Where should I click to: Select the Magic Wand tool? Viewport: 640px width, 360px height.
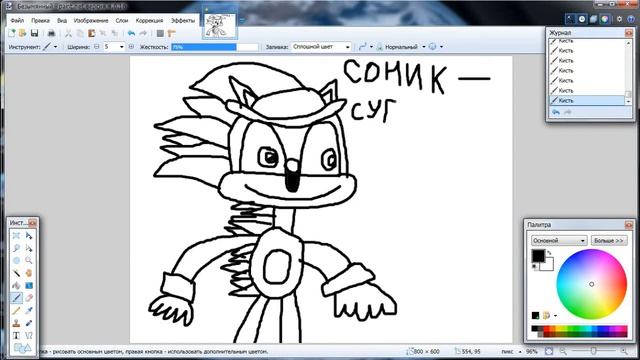pos(16,273)
